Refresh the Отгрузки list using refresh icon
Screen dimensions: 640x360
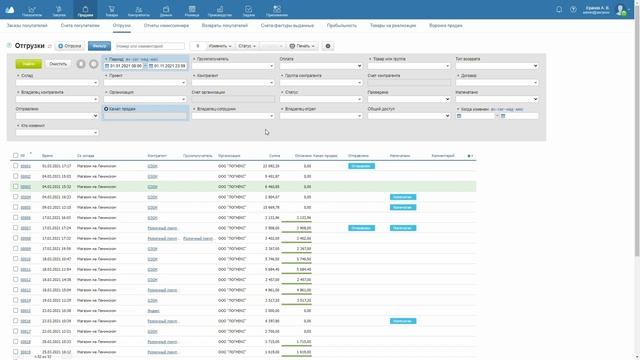50,46
